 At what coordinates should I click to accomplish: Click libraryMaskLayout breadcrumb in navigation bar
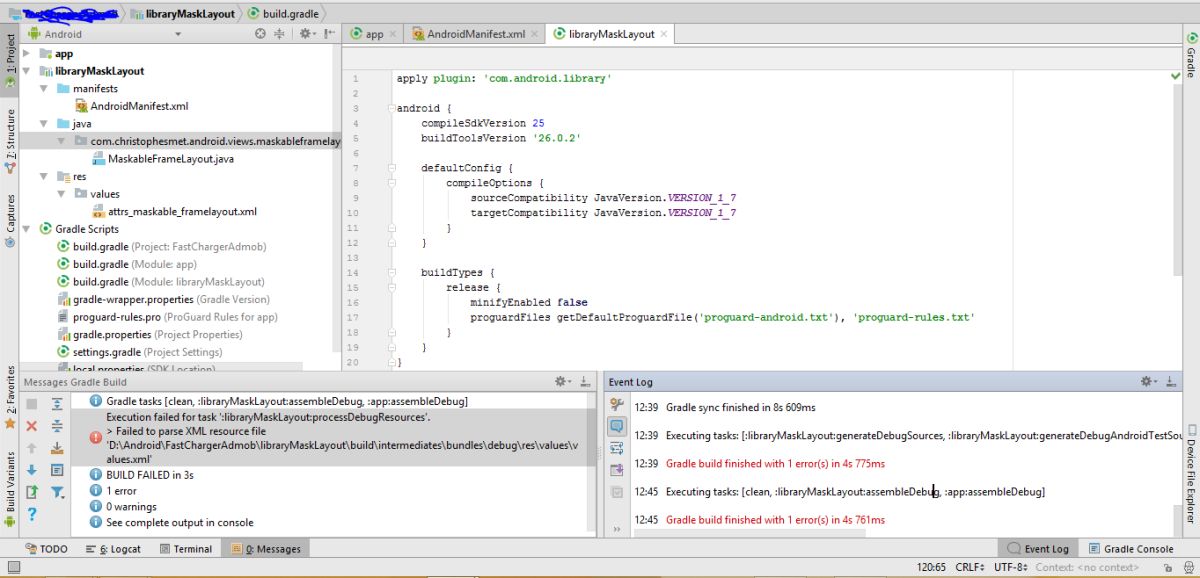pyautogui.click(x=183, y=13)
